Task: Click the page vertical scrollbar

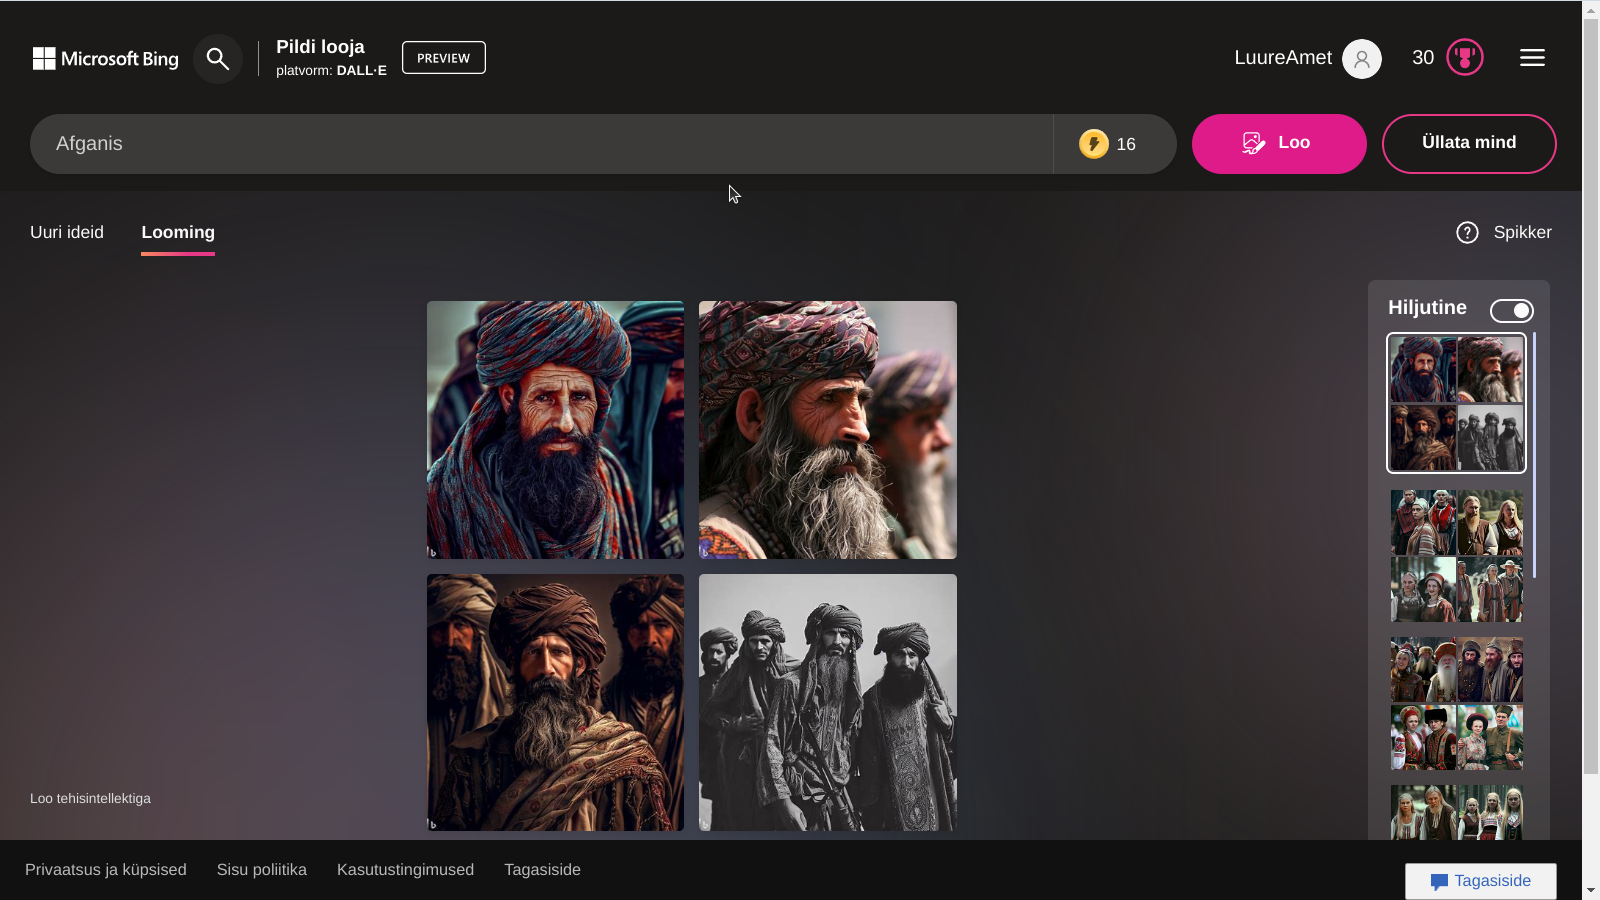Action: 1590,400
